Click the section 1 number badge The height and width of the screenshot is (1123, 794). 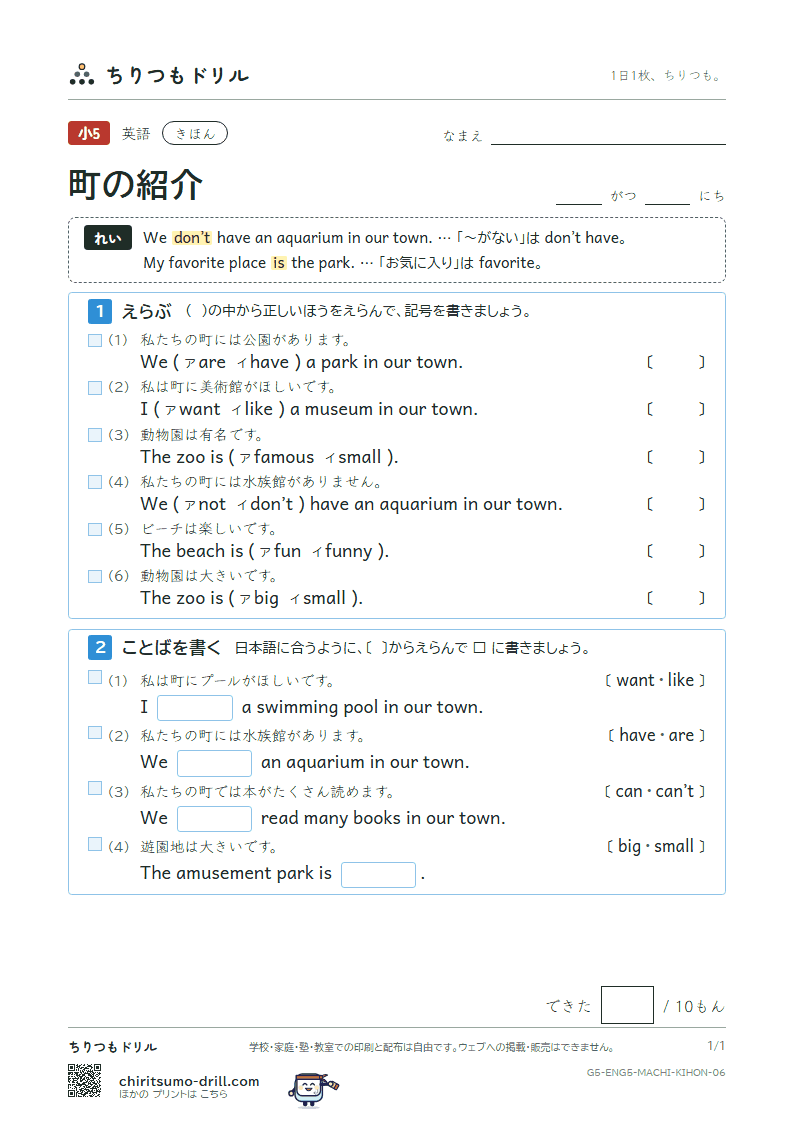pyautogui.click(x=100, y=311)
